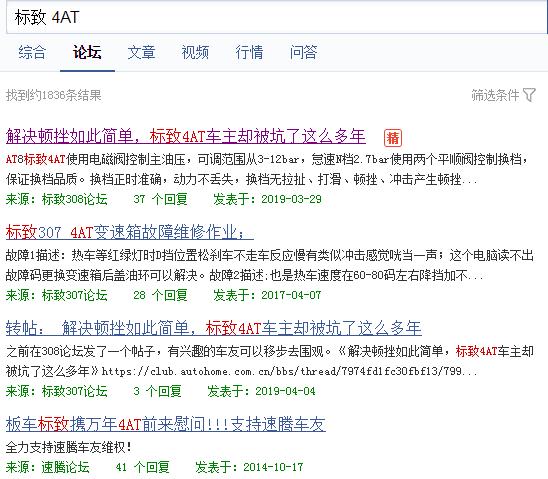Switch to the 综合 tab
The image size is (548, 479).
pos(32,52)
